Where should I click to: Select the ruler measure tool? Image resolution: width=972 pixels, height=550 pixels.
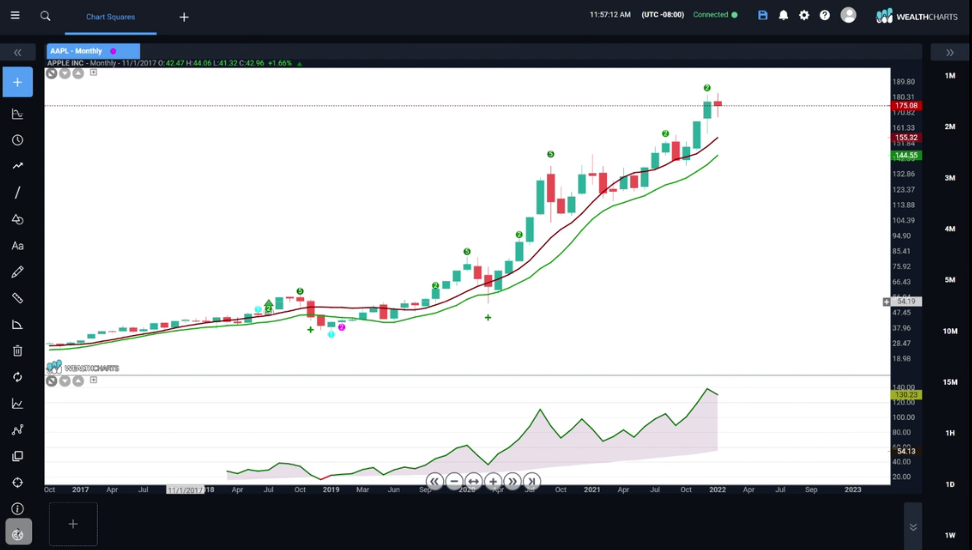[17, 298]
